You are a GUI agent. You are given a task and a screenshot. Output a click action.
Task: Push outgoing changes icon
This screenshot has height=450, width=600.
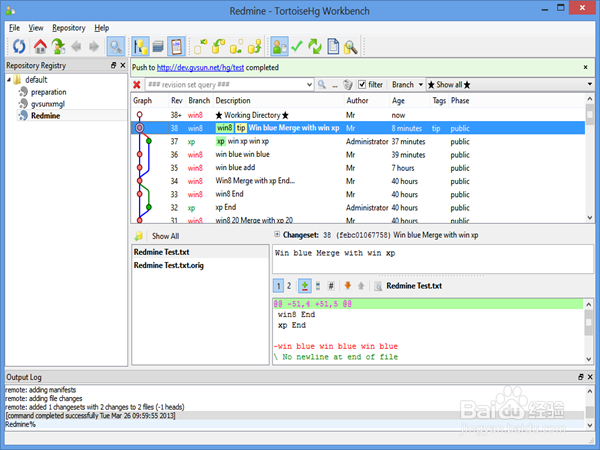pyautogui.click(x=254, y=47)
